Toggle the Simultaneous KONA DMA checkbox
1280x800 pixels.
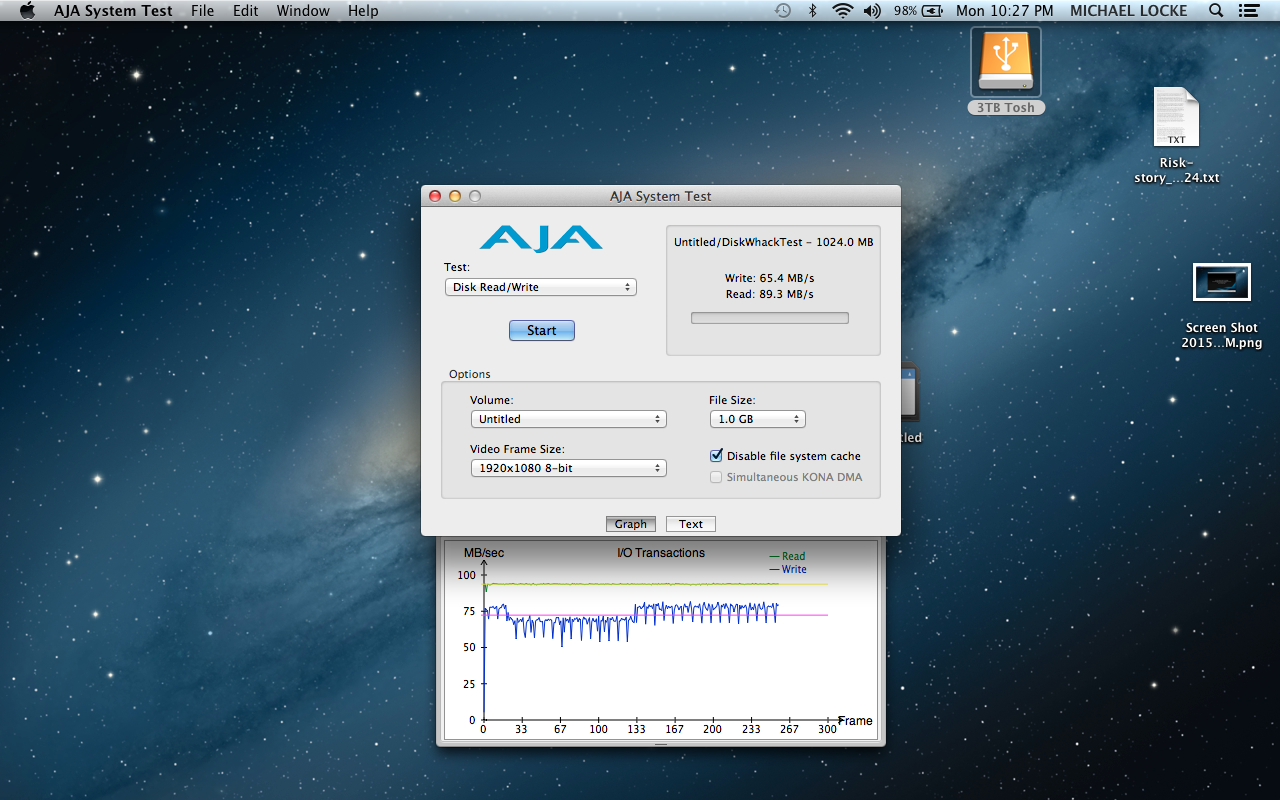(x=716, y=477)
